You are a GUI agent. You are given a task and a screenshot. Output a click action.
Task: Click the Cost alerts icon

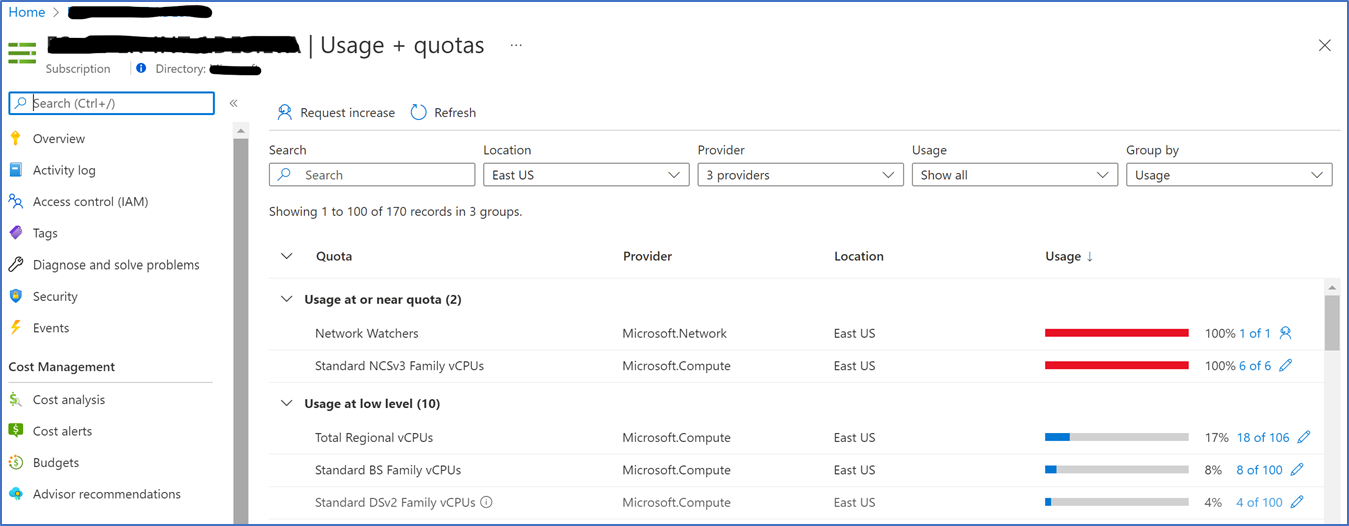coord(15,431)
